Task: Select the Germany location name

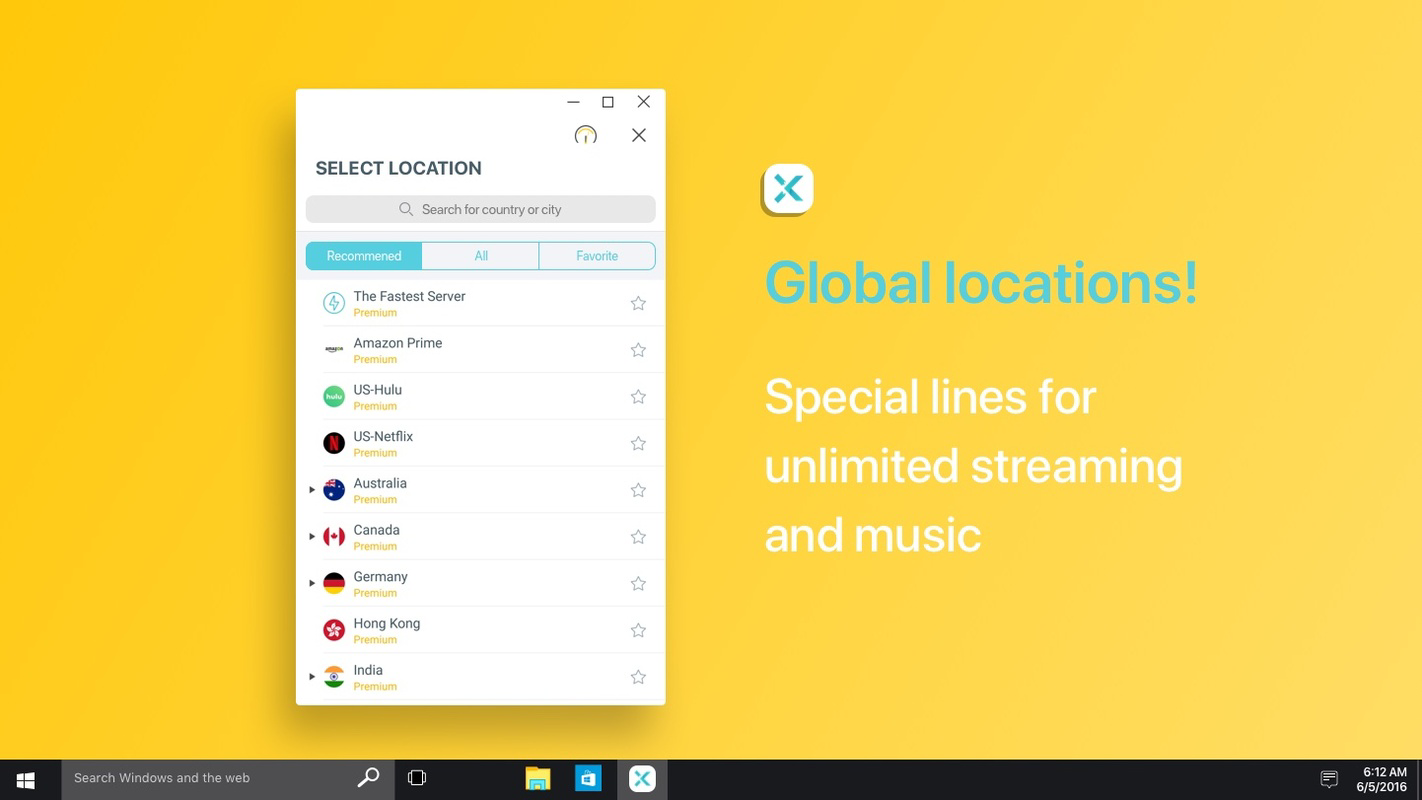Action: pyautogui.click(x=380, y=577)
